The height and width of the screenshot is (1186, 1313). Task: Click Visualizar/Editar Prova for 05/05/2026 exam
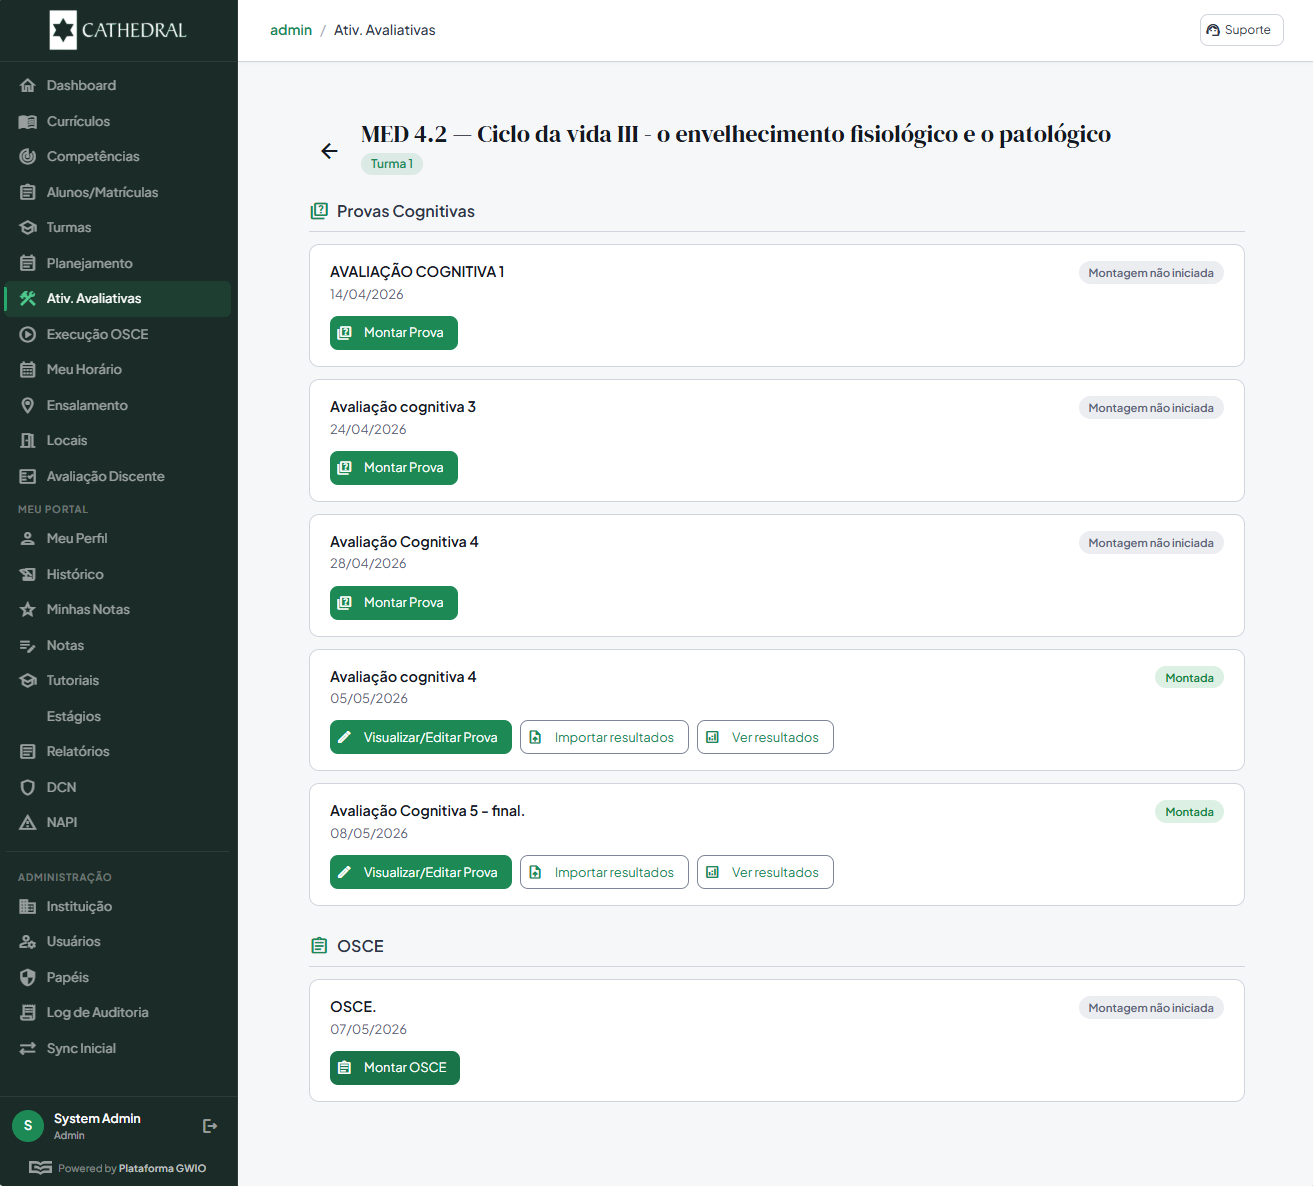coord(421,737)
